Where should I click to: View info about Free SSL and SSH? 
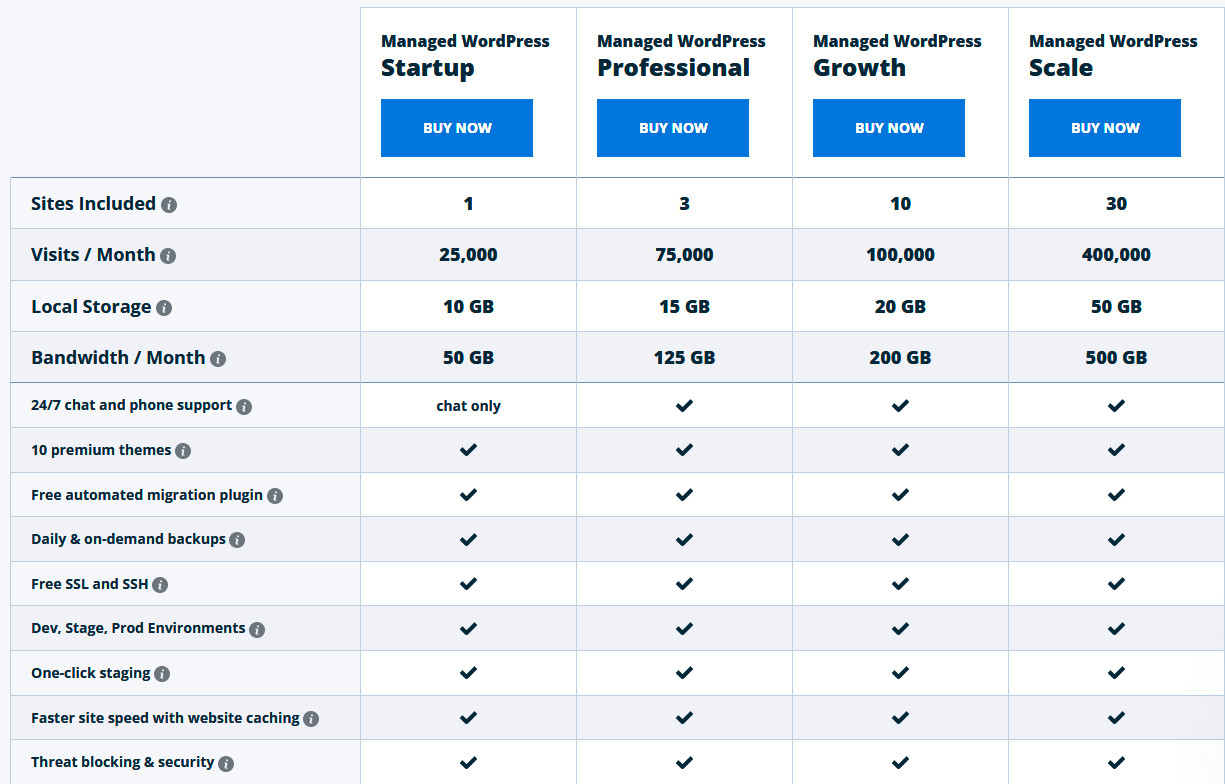tap(160, 584)
